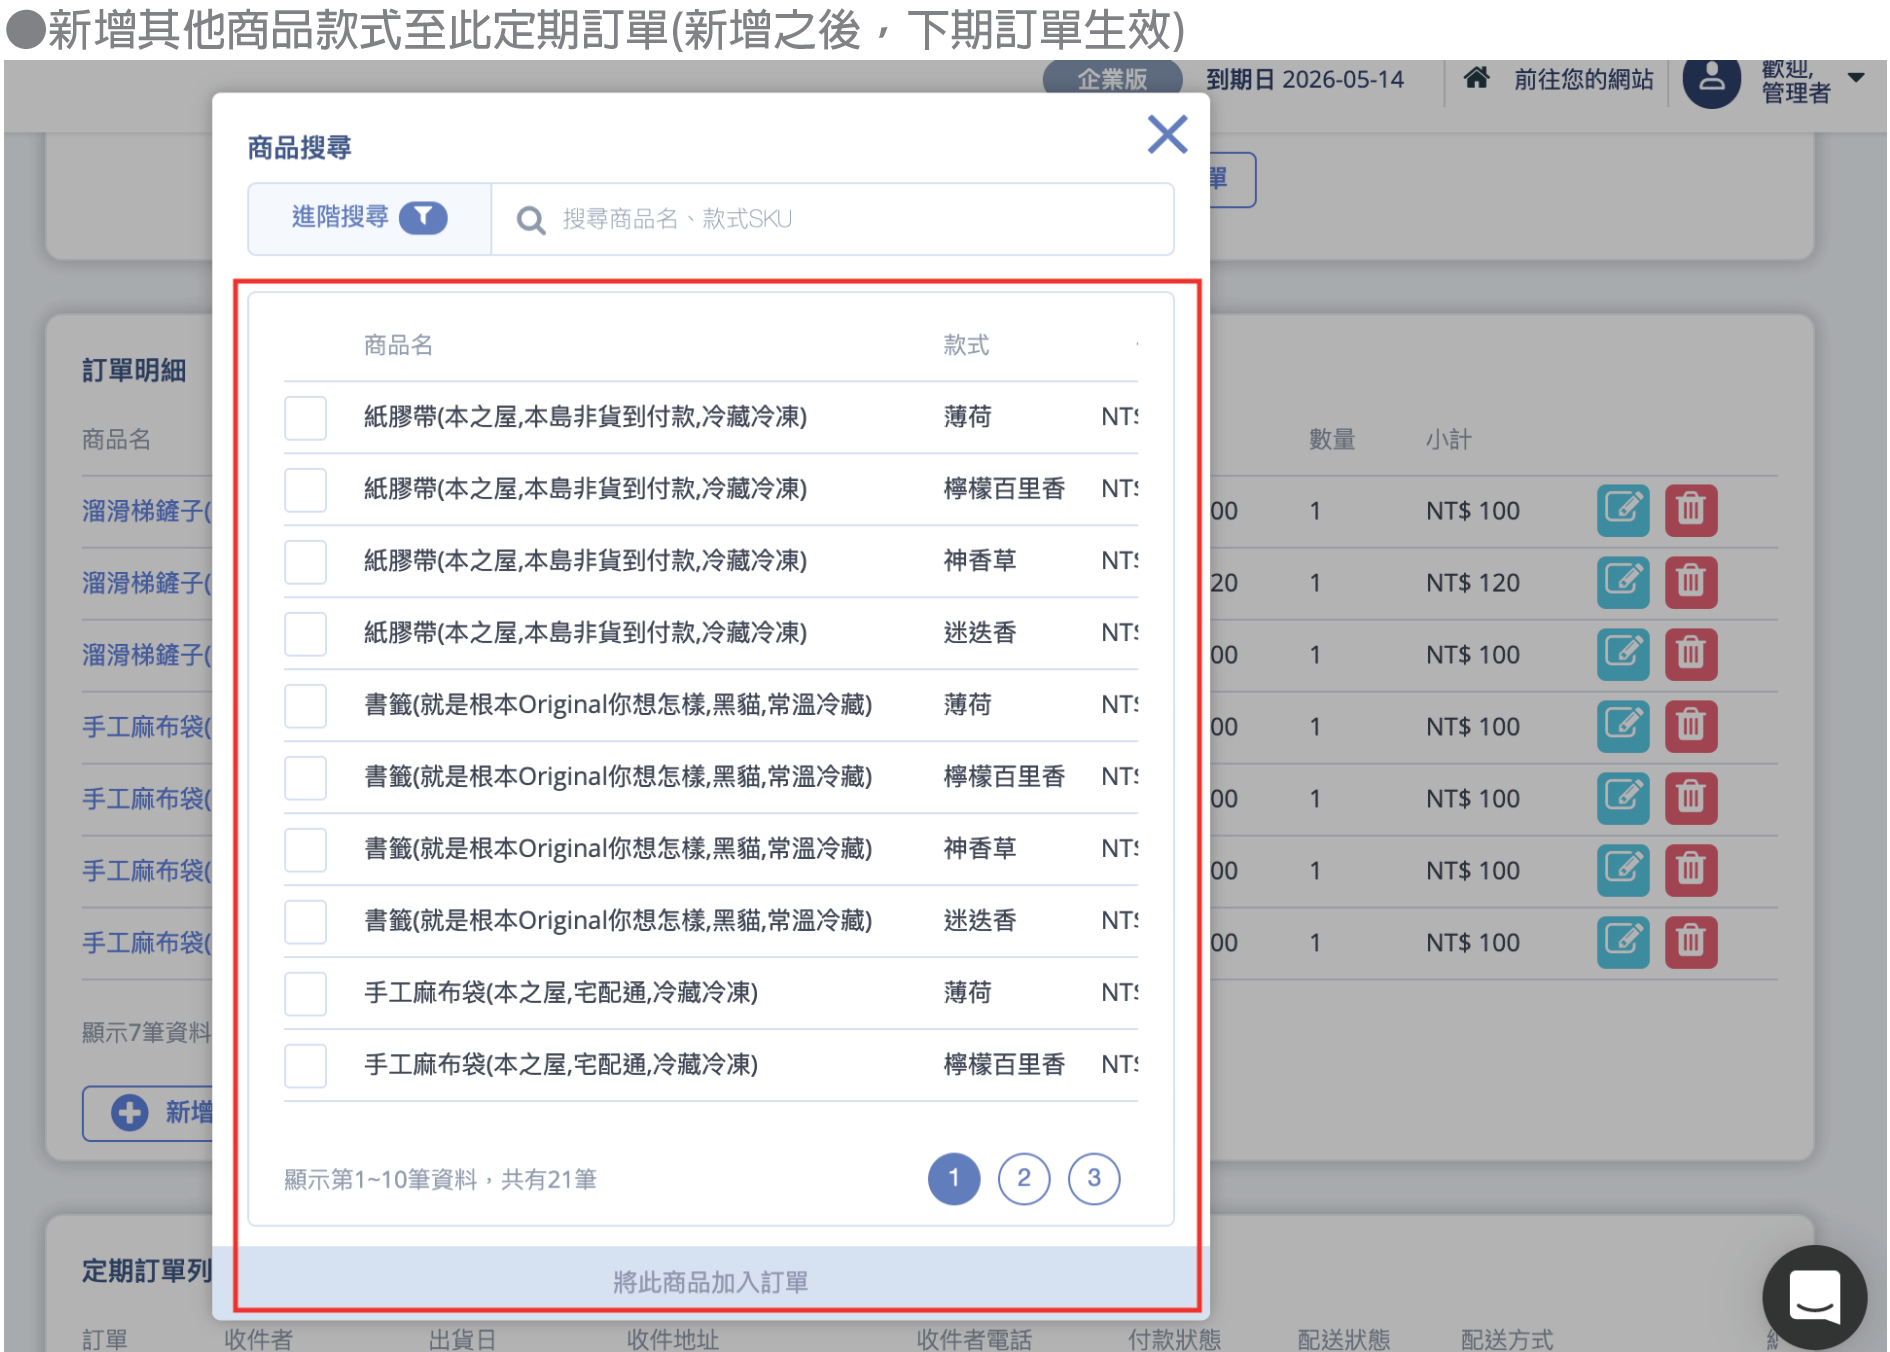Delete the NT$ 120 order row
Image resolution: width=1890 pixels, height=1352 pixels.
tap(1691, 582)
